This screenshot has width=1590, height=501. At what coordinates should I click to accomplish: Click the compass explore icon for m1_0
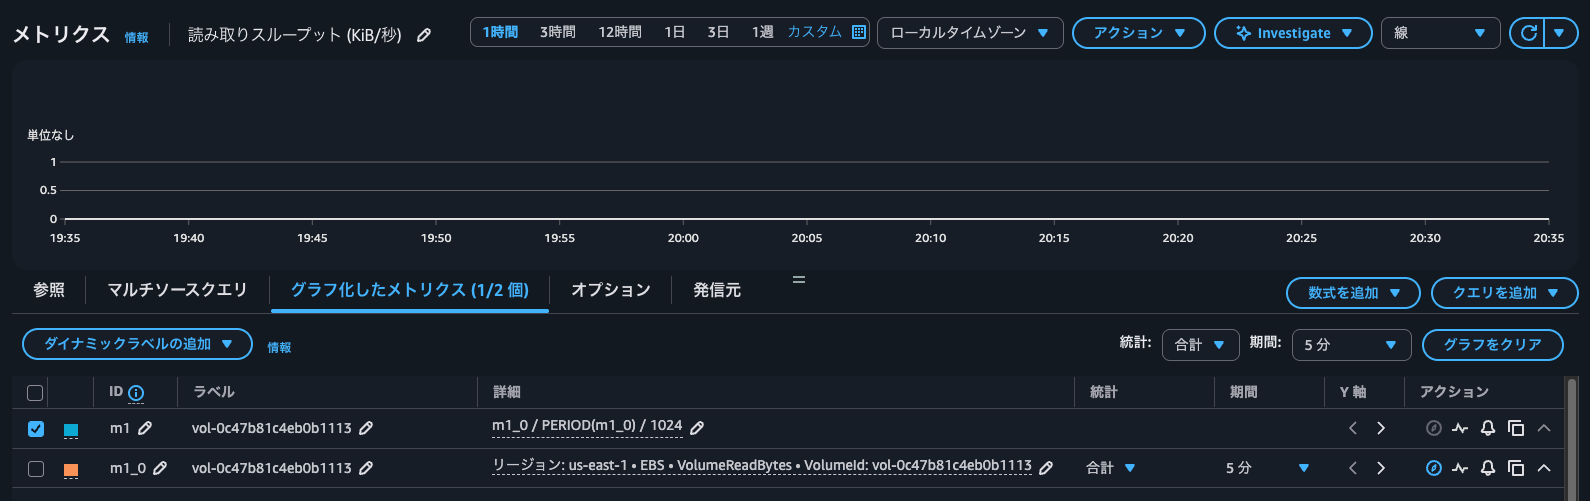pyautogui.click(x=1433, y=468)
